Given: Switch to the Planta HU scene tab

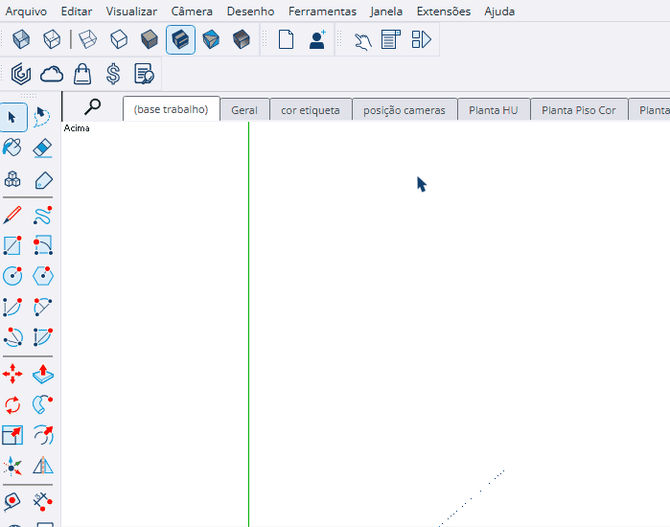Looking at the screenshot, I should pyautogui.click(x=493, y=110).
